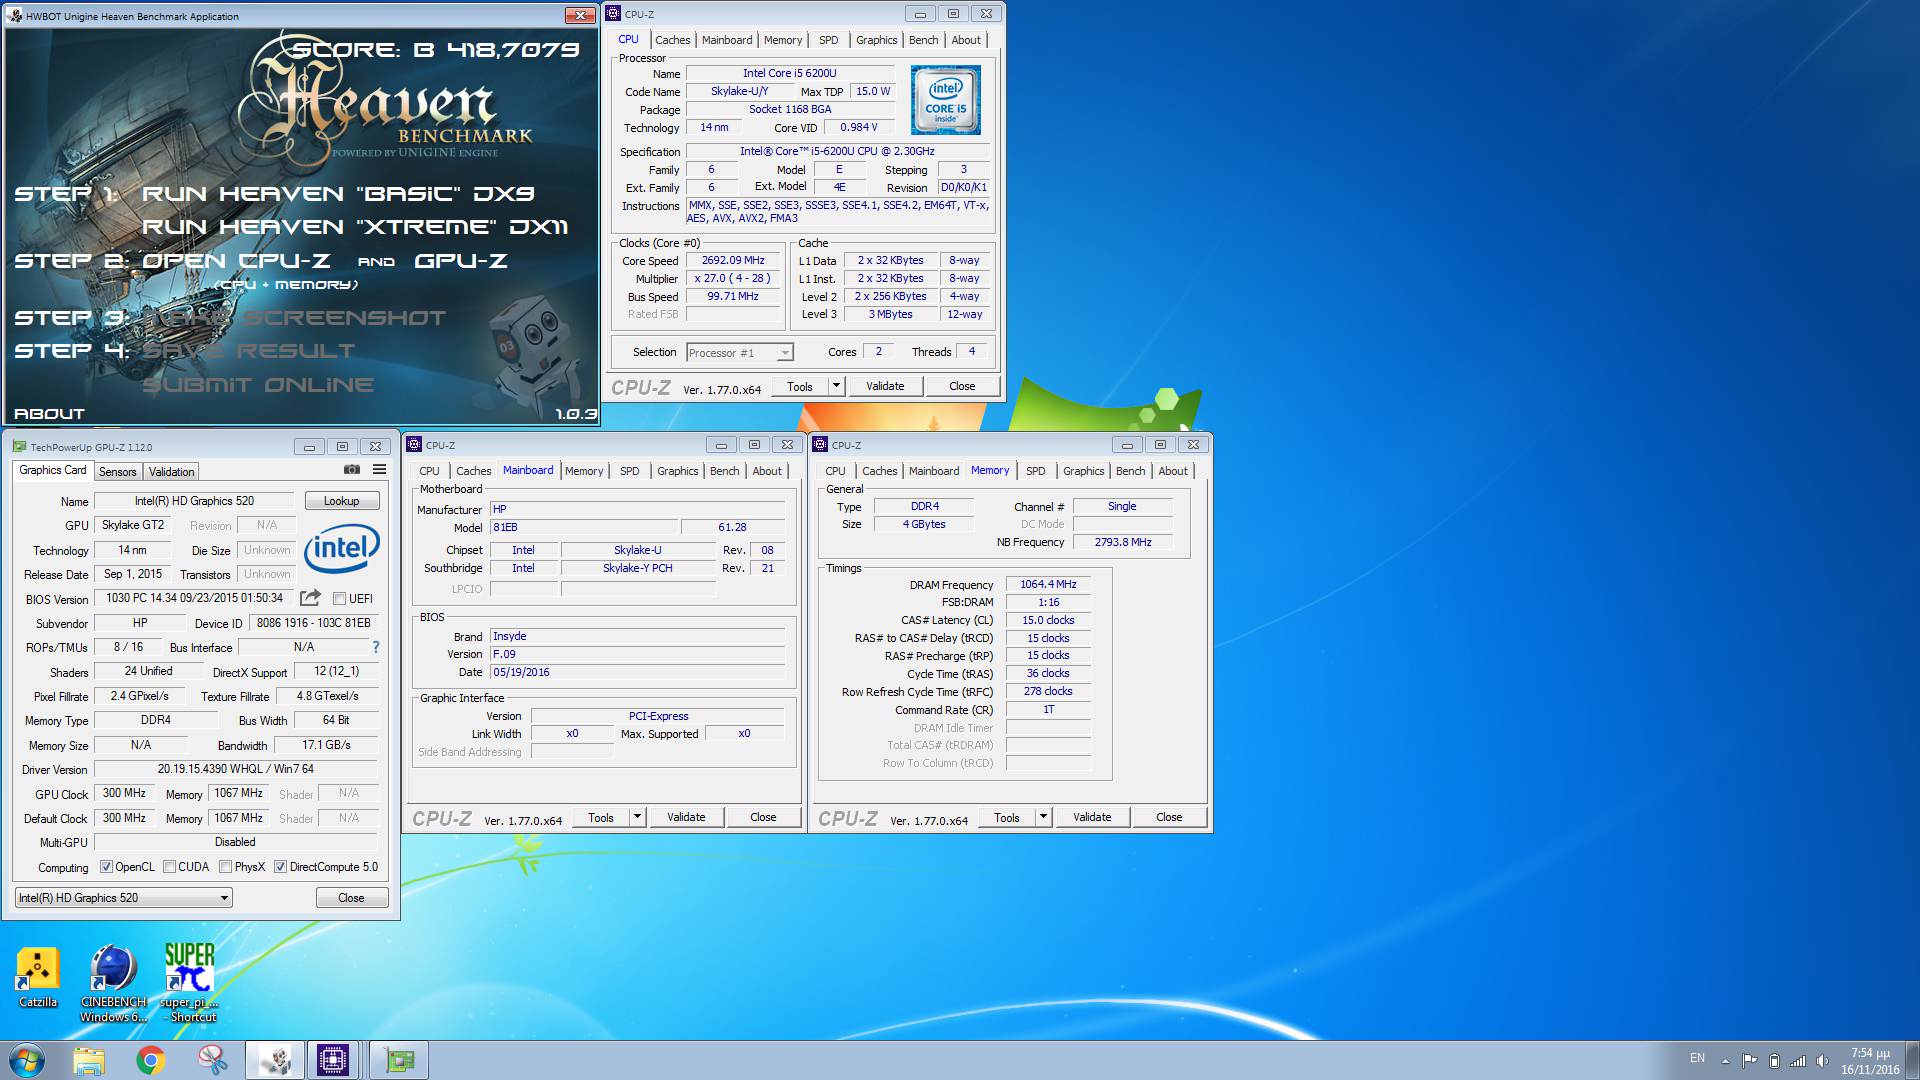Click Close in the Memory CPU-Z window
Image resolution: width=1920 pixels, height=1080 pixels.
pos(1169,818)
